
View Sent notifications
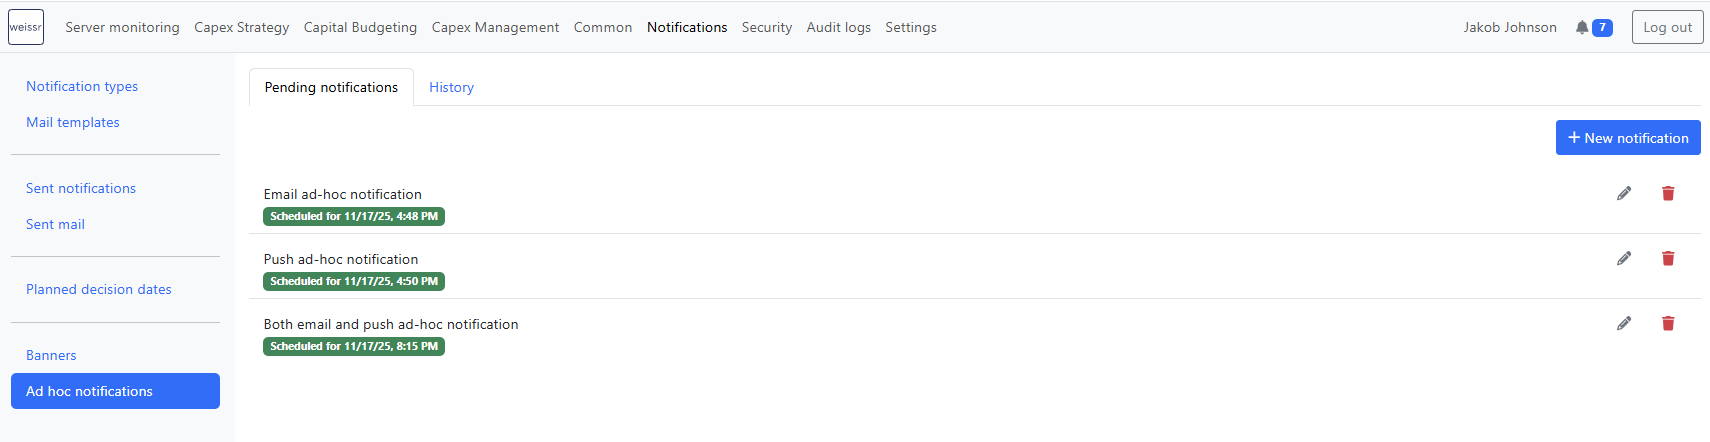tap(81, 188)
